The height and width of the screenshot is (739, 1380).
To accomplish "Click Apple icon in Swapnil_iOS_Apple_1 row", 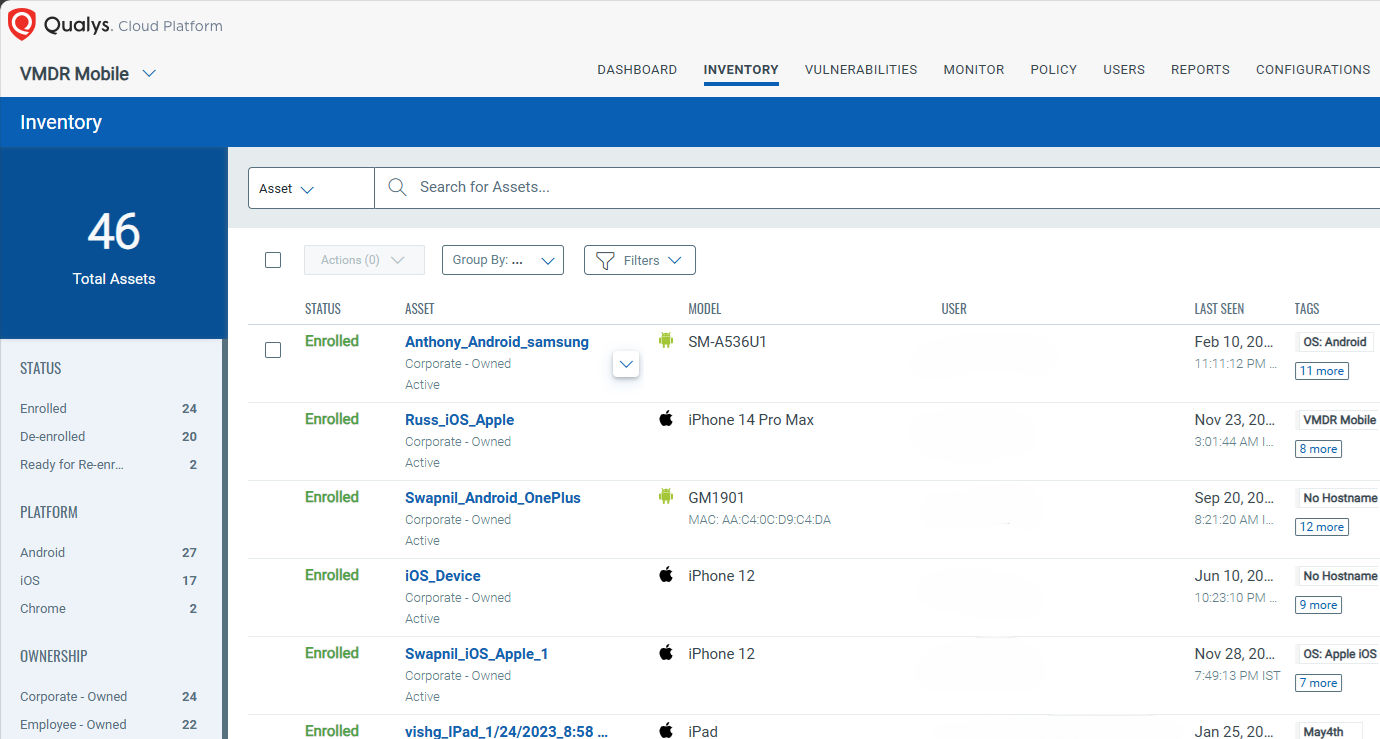I will (666, 653).
